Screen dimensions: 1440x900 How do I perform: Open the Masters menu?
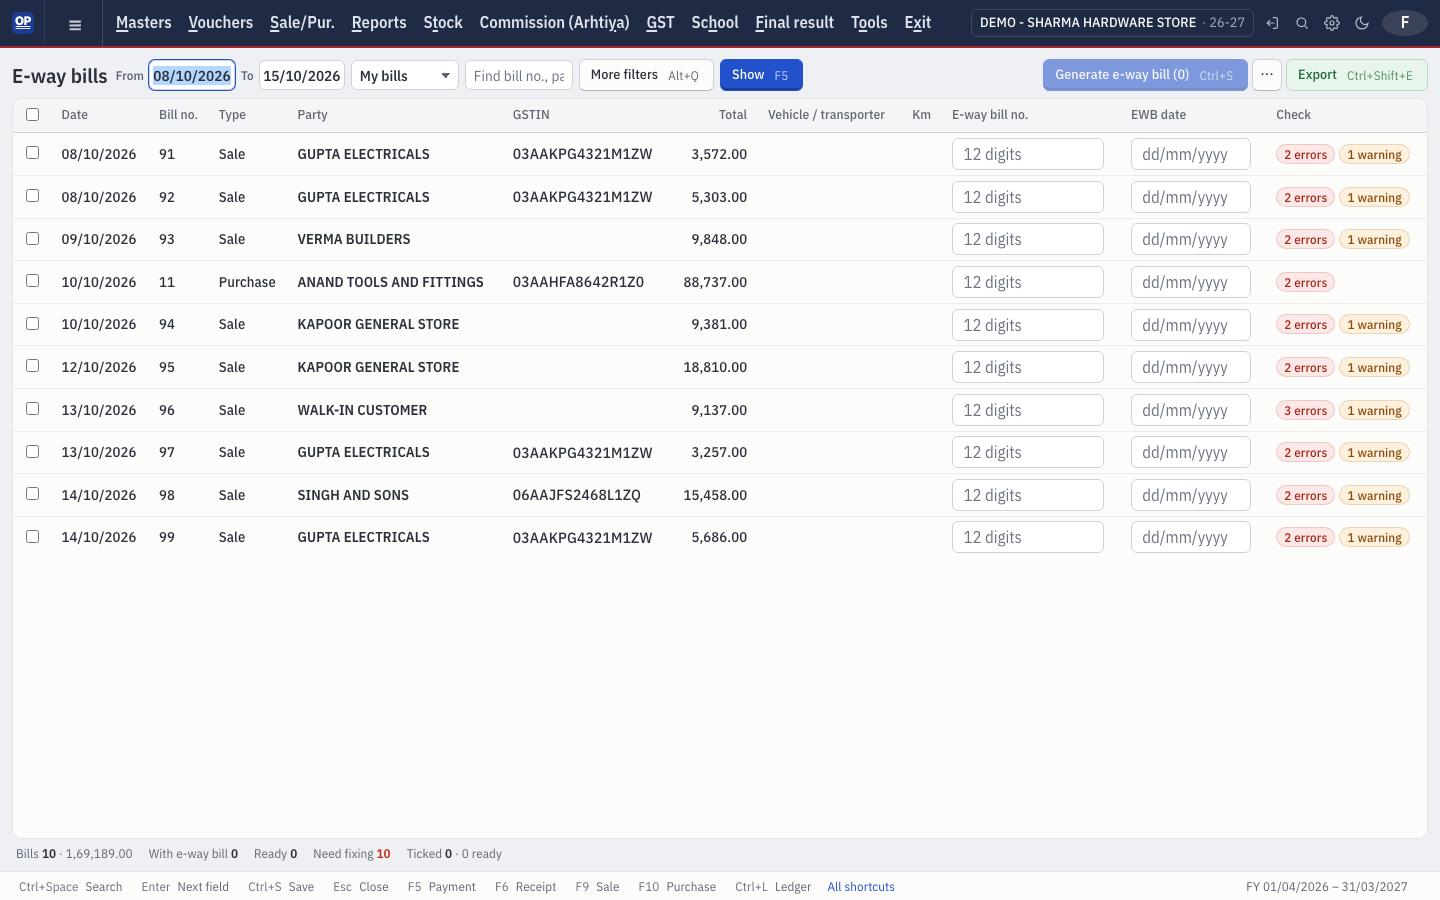point(144,23)
